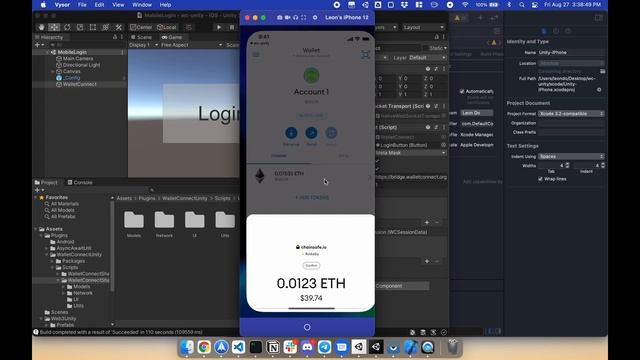Collapse the Scripts folder in Project tree
The width and height of the screenshot is (640, 360).
[x=53, y=267]
